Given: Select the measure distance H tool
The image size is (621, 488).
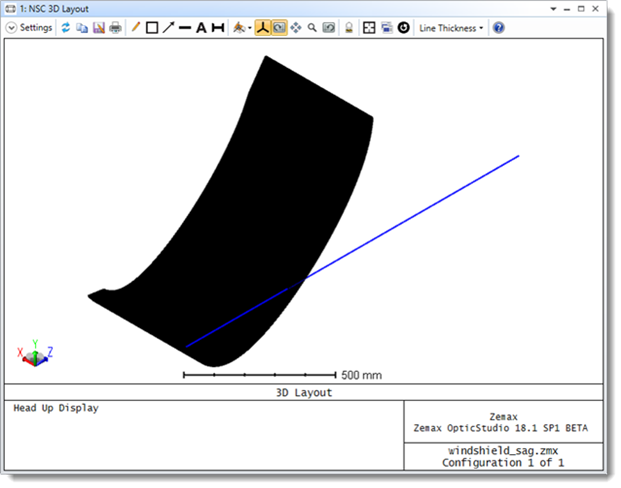Looking at the screenshot, I should coord(217,28).
